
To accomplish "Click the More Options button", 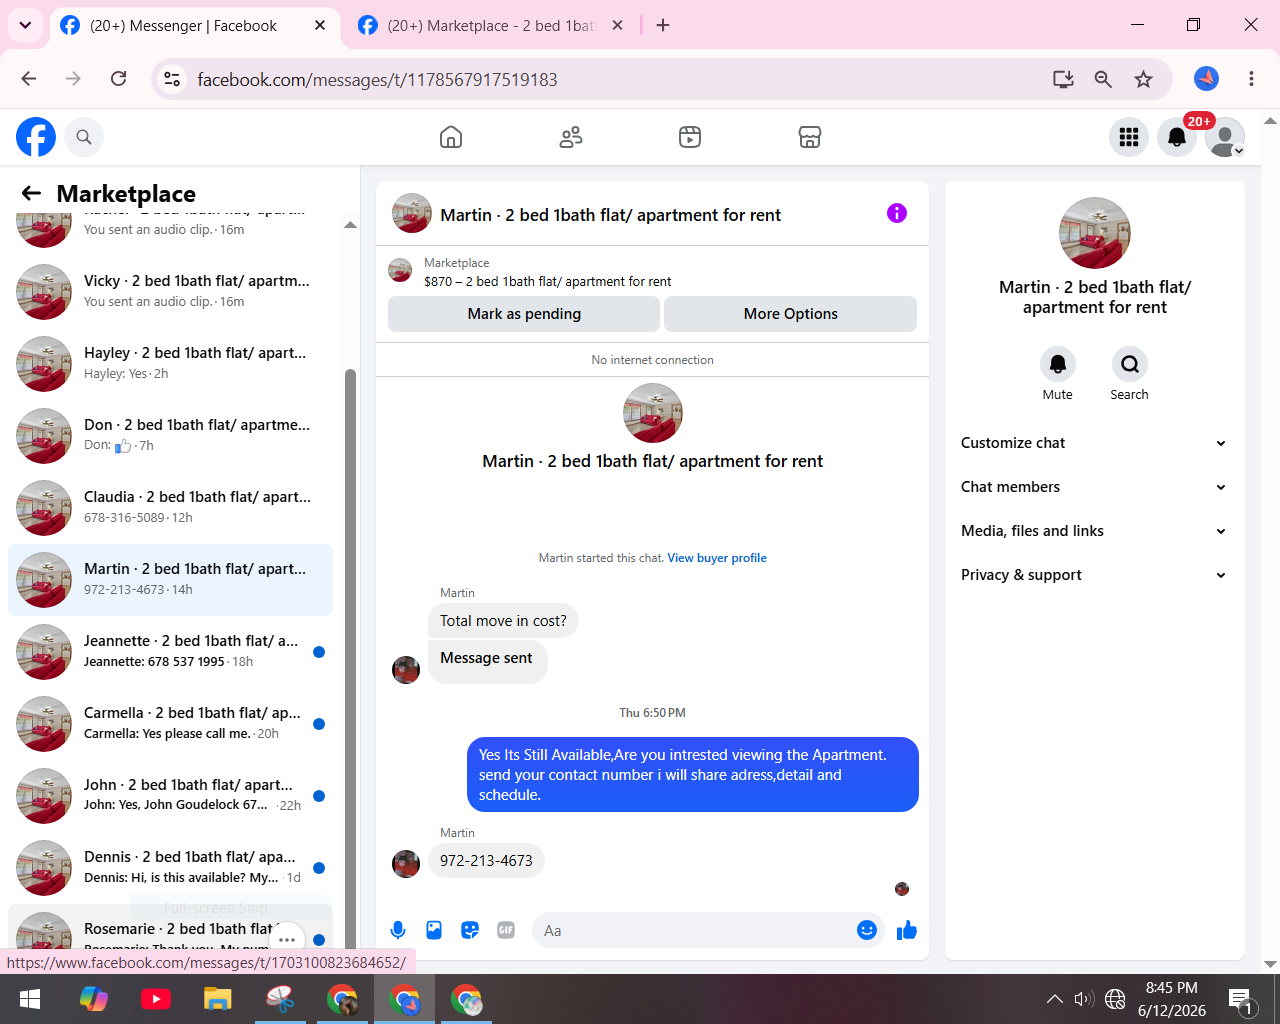I will pyautogui.click(x=791, y=314).
